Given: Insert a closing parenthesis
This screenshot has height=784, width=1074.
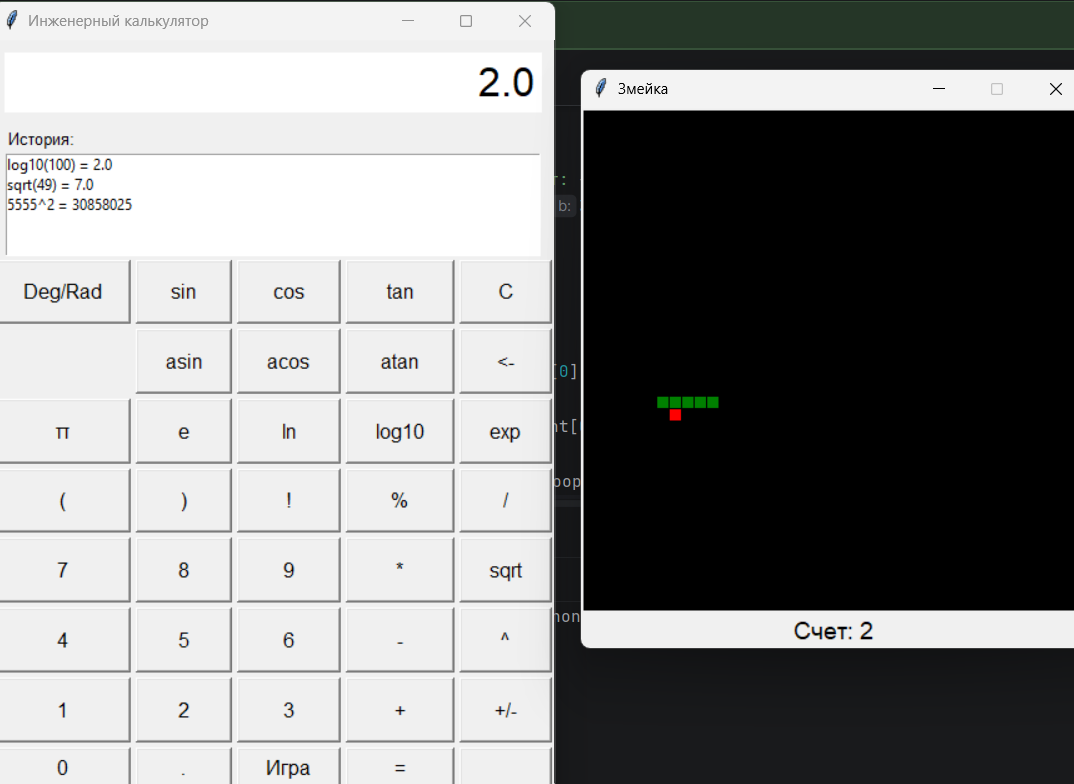Looking at the screenshot, I should (184, 501).
